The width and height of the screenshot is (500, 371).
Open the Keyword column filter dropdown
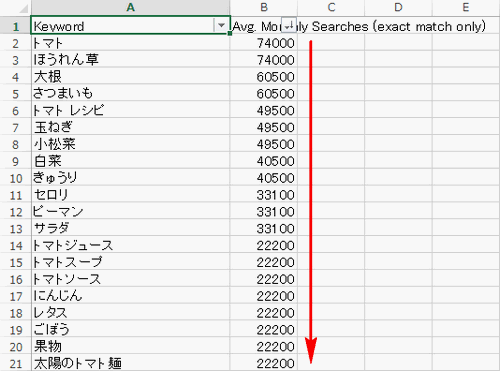point(221,25)
